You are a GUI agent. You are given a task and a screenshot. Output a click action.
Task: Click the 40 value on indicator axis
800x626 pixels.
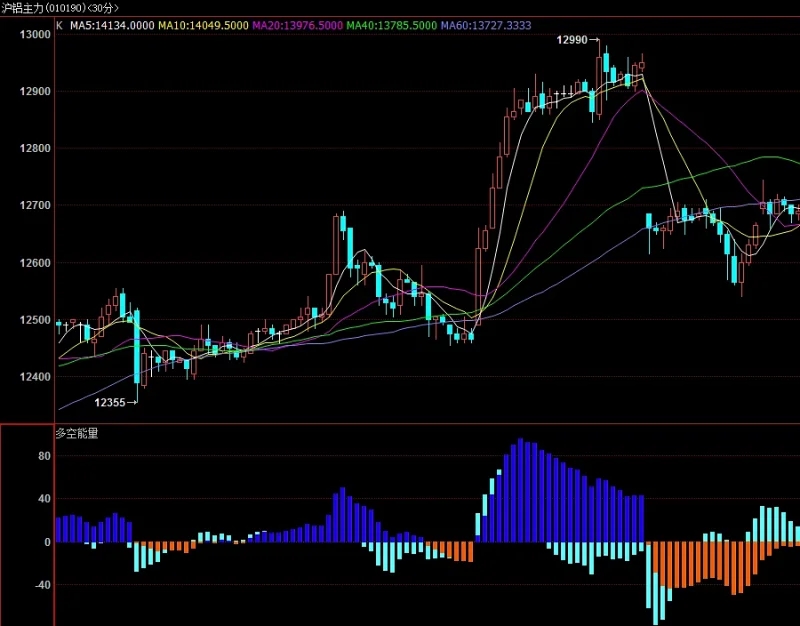pos(44,499)
